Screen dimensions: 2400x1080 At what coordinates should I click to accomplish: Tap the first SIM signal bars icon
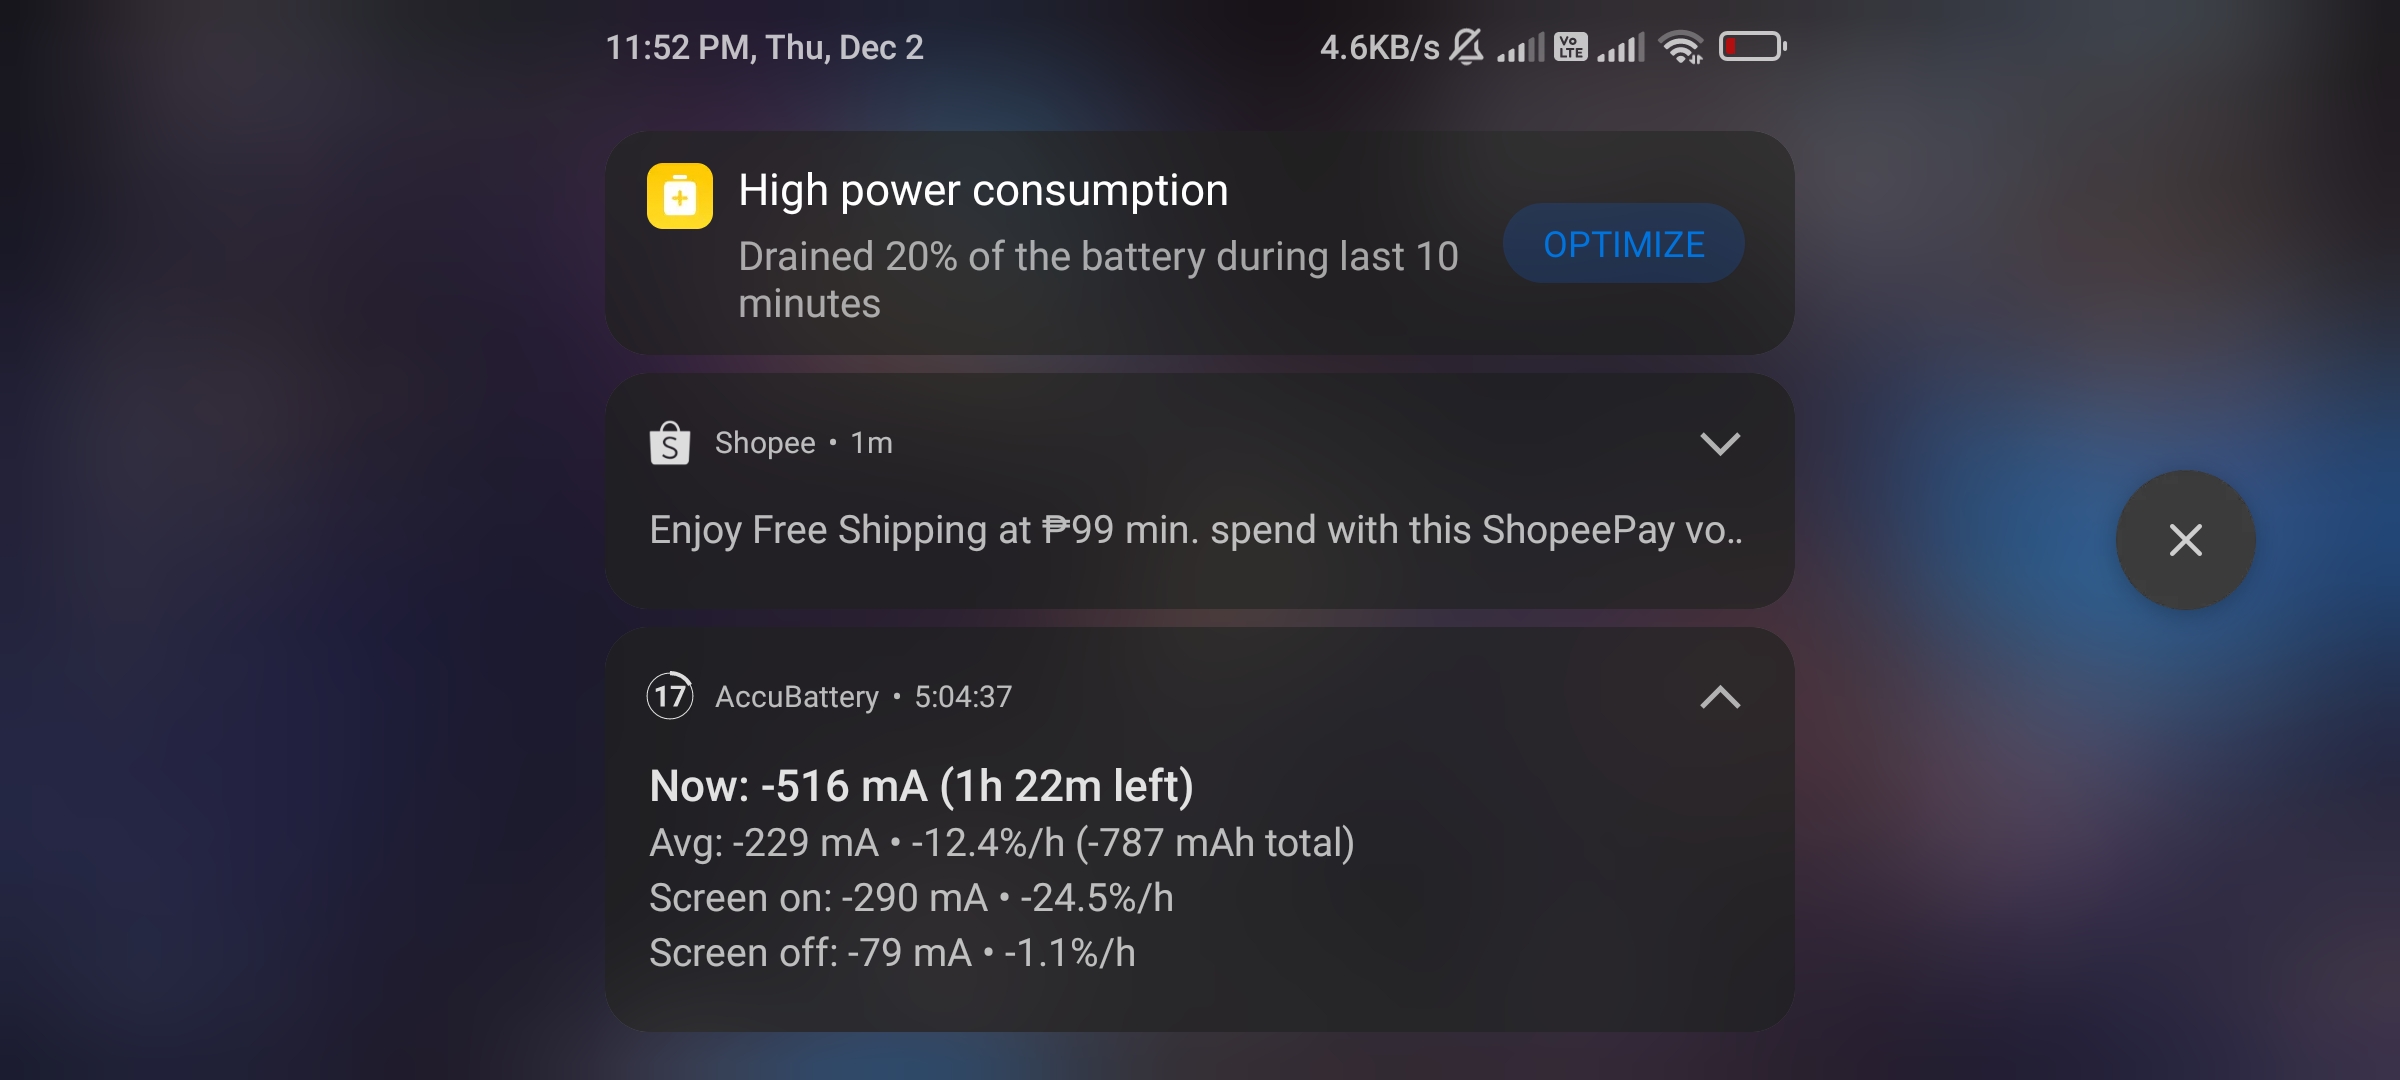1520,47
